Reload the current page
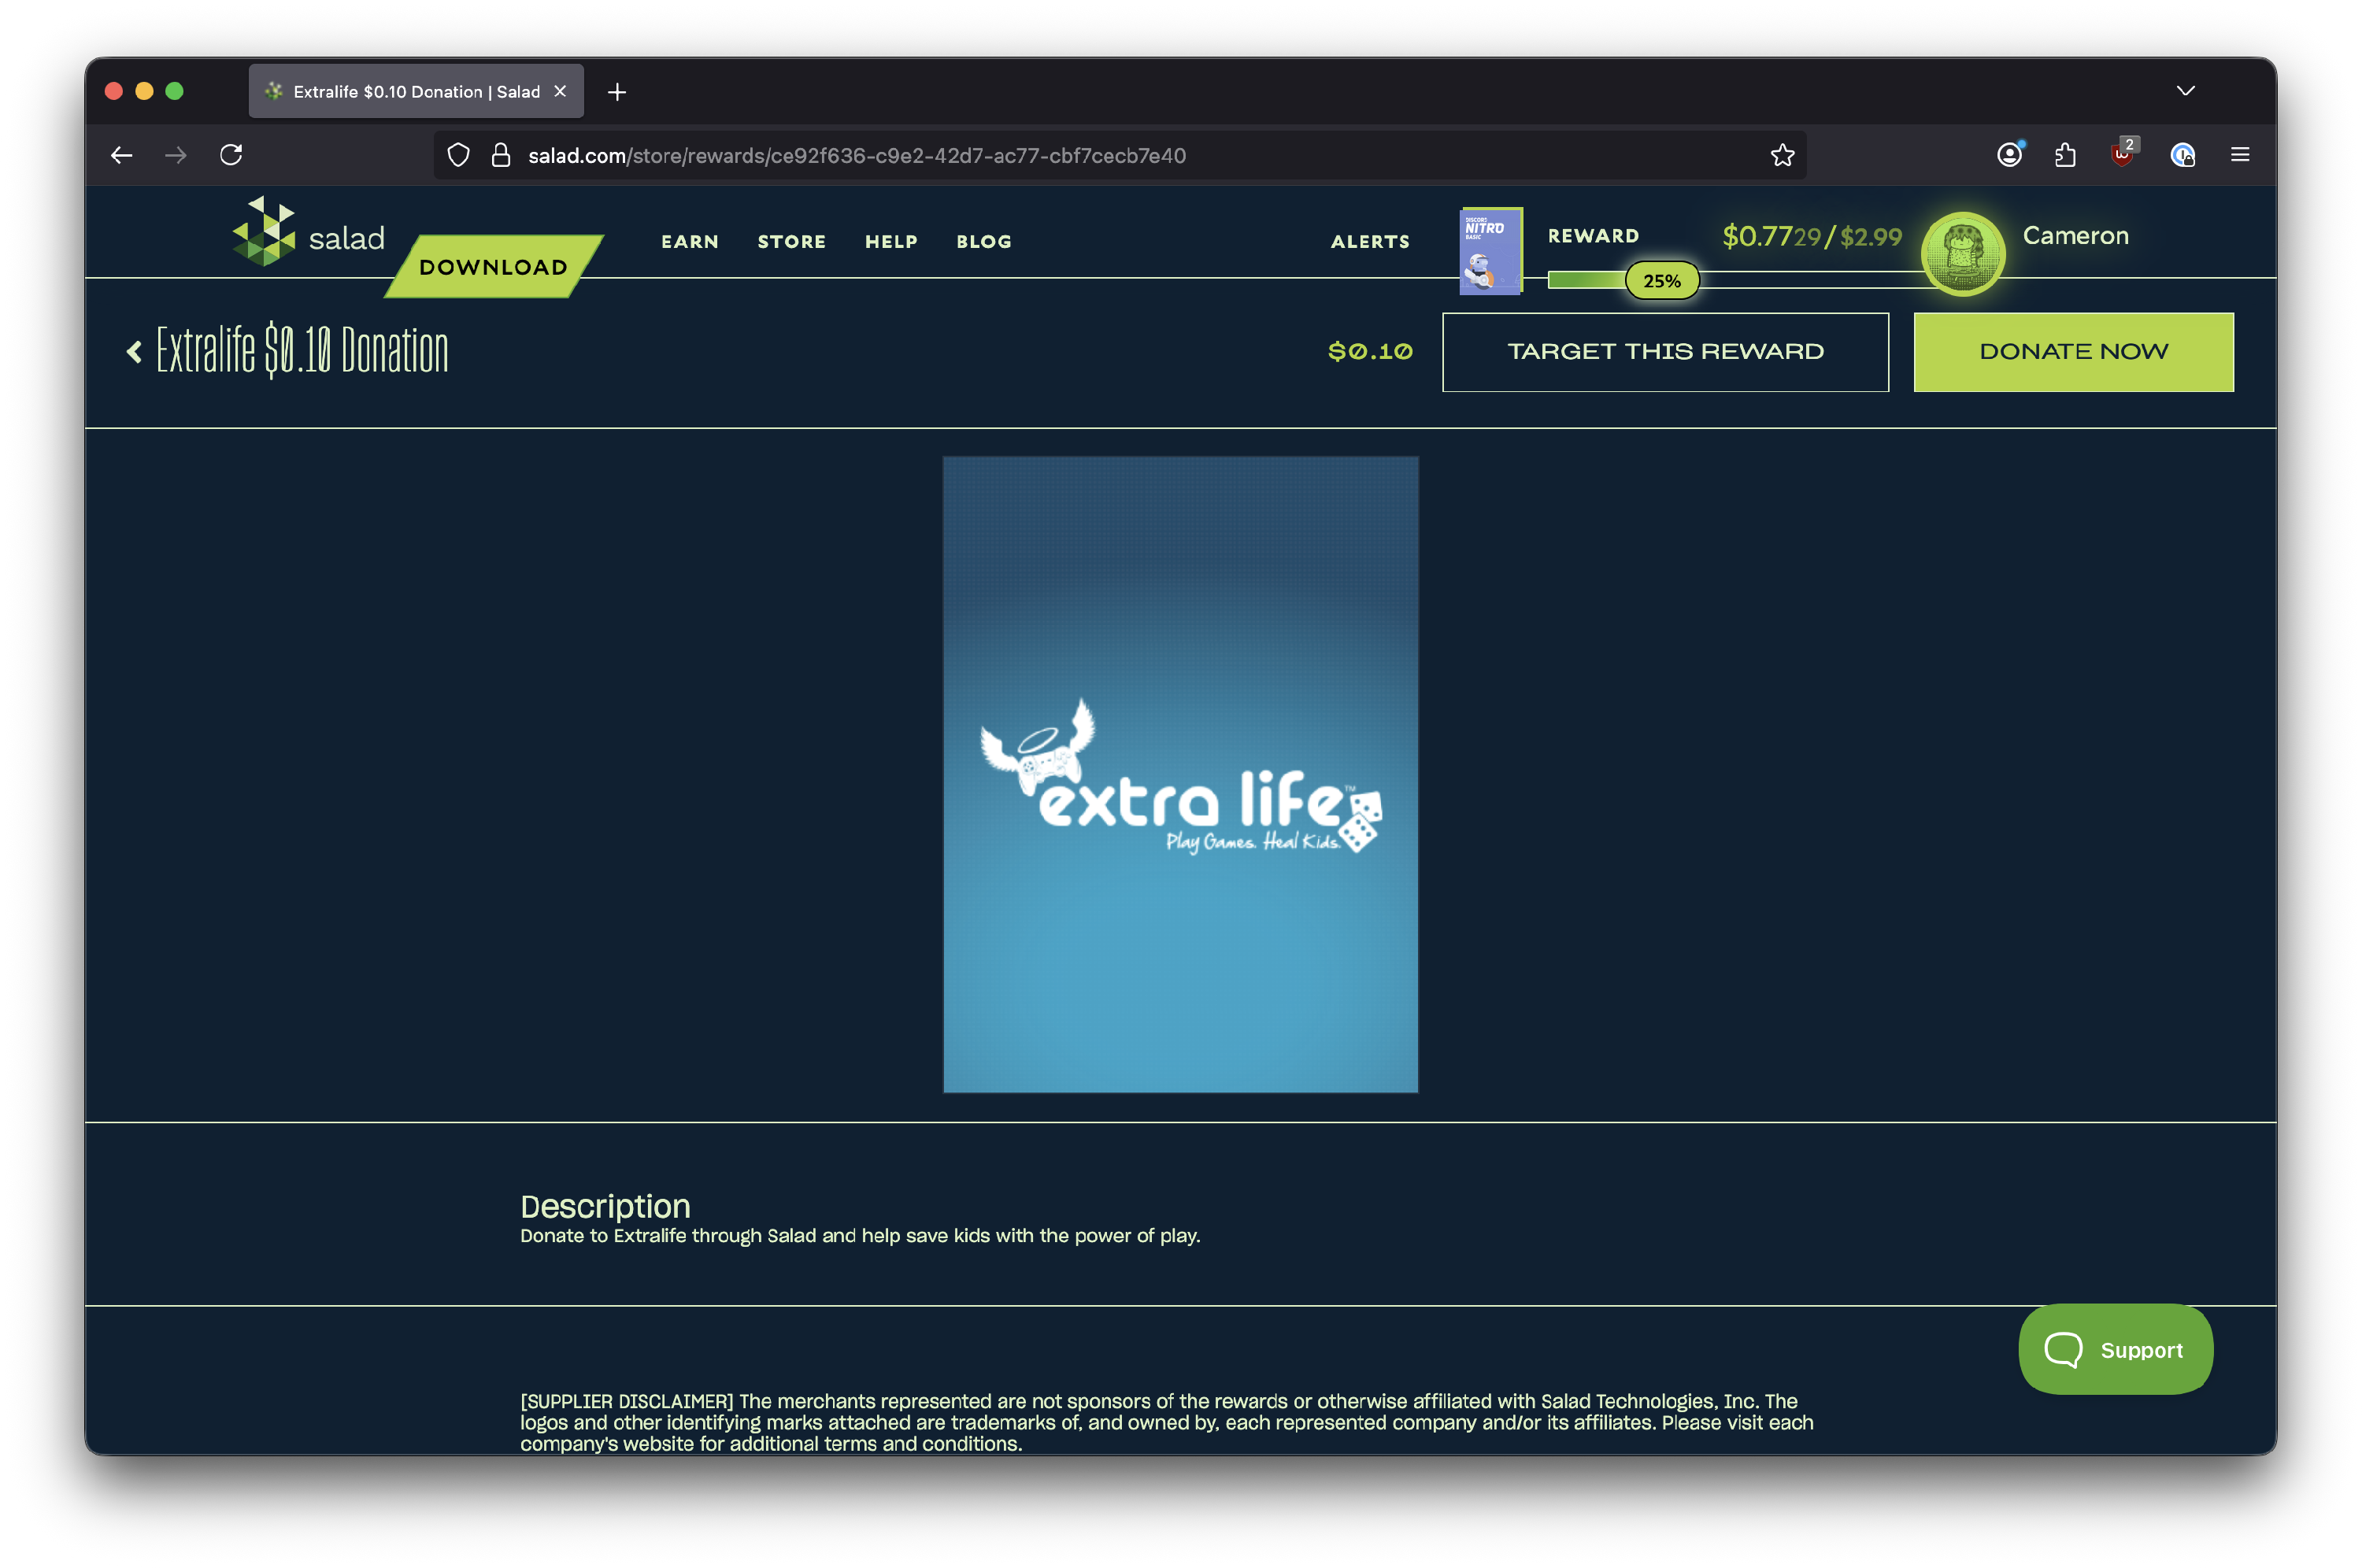Screen dimensions: 2362x1568 (231, 155)
